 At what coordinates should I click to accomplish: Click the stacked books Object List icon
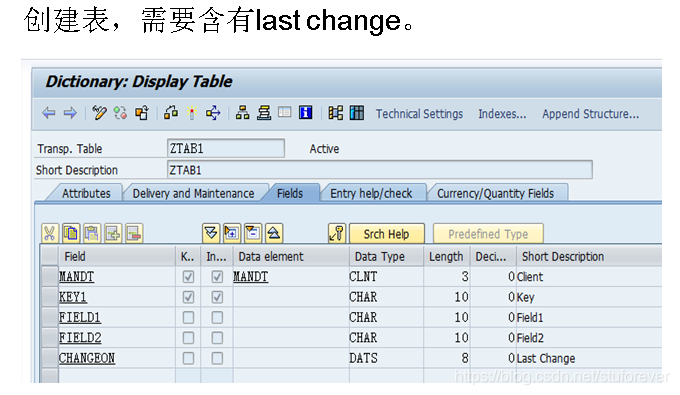[264, 113]
